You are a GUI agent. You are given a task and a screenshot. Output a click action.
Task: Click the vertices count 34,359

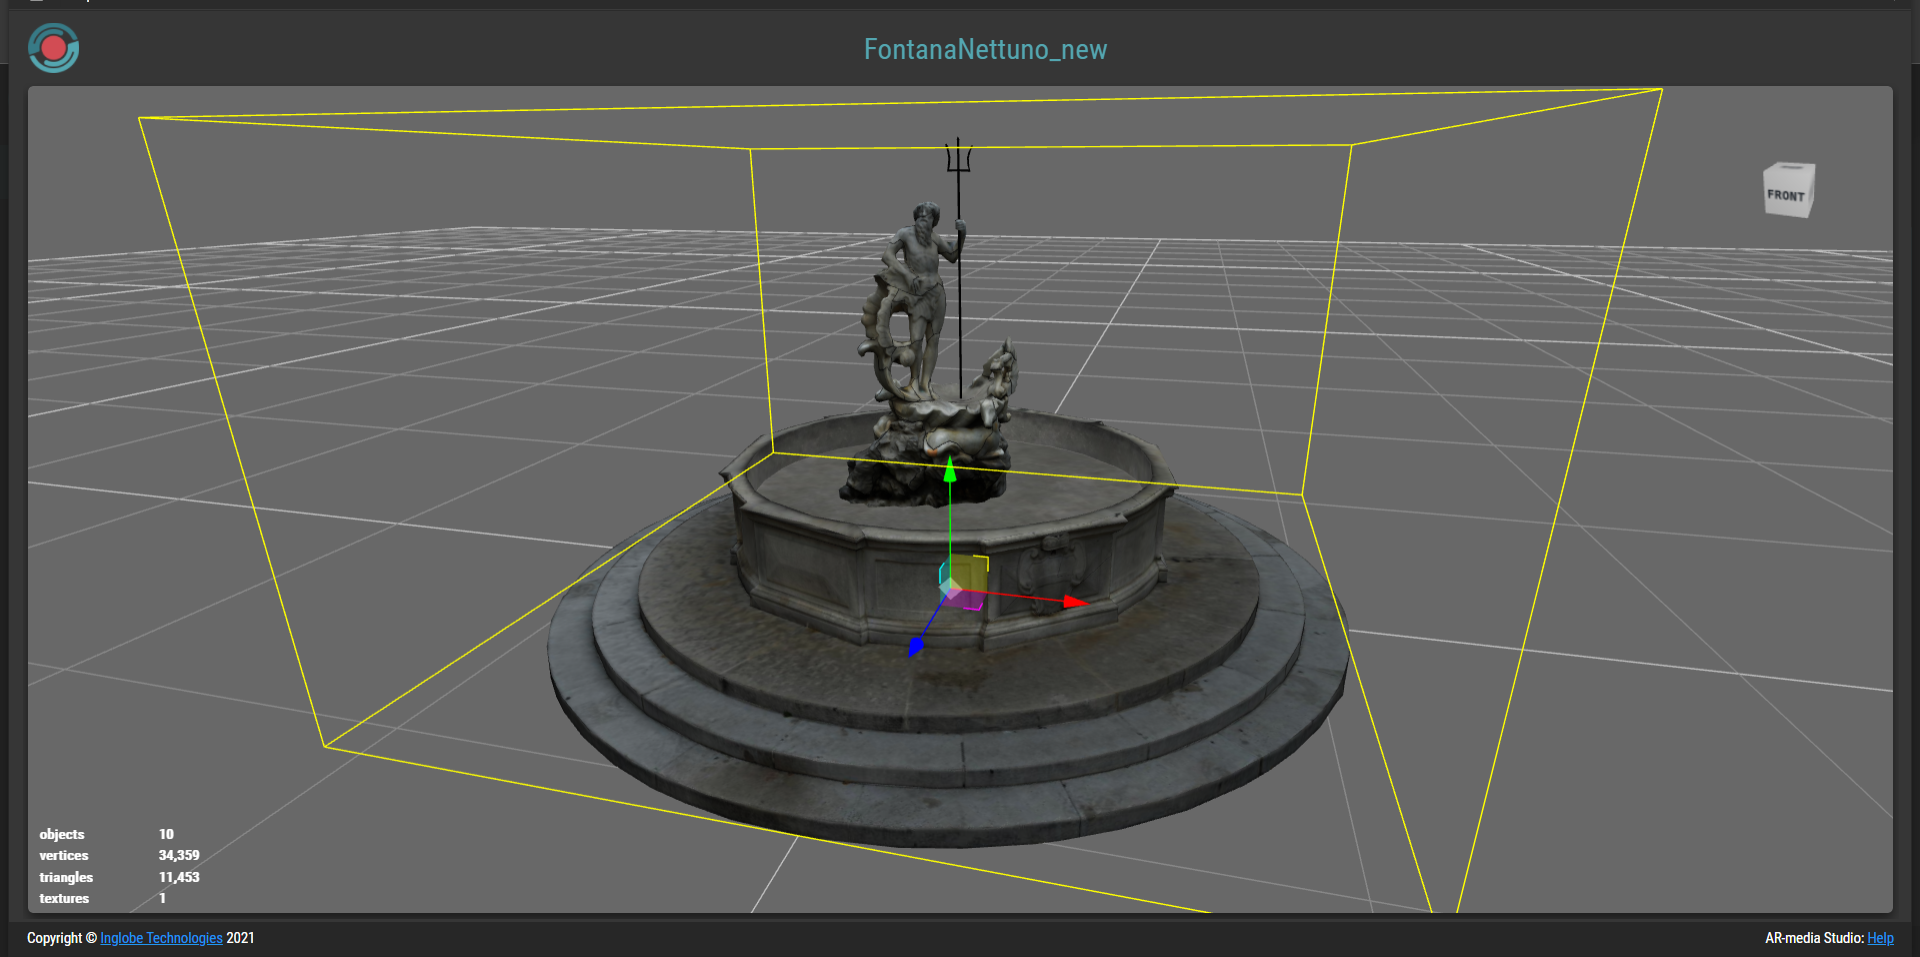(x=179, y=855)
